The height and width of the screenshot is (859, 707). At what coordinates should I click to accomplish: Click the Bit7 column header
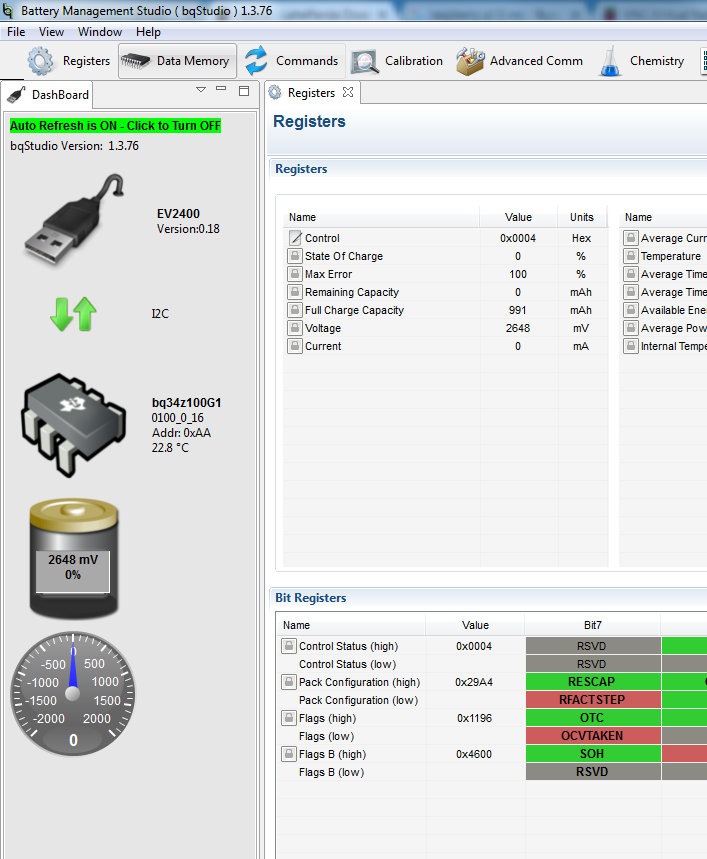[x=593, y=625]
